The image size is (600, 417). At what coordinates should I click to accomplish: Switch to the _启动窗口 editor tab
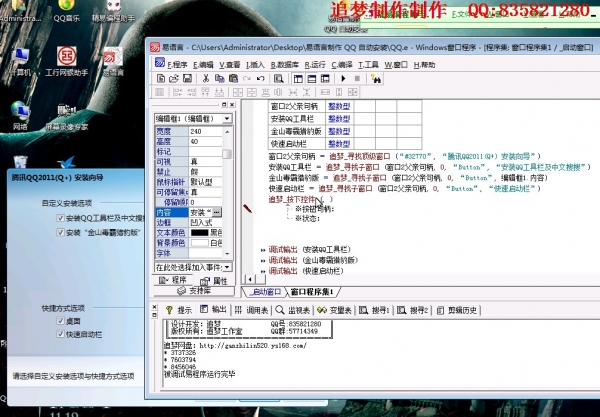(x=265, y=292)
